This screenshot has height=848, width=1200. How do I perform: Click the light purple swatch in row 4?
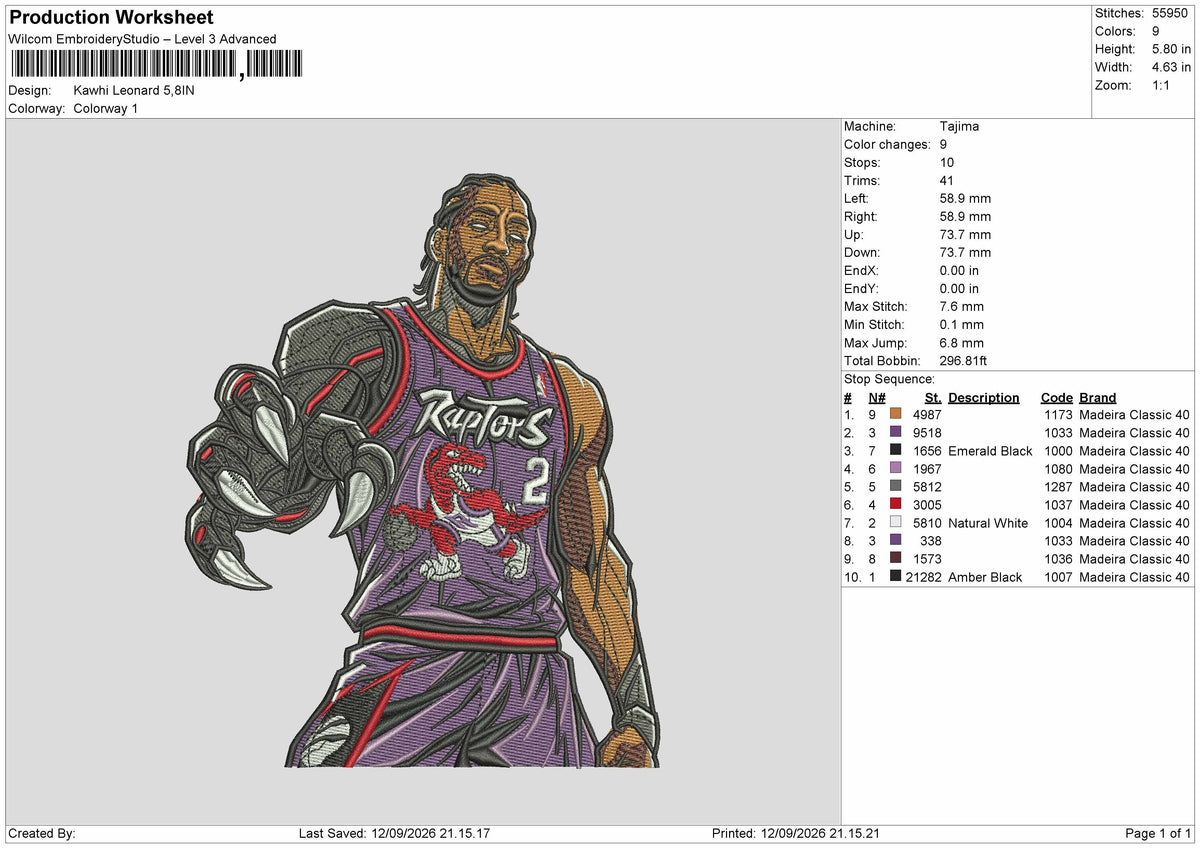[x=896, y=468]
